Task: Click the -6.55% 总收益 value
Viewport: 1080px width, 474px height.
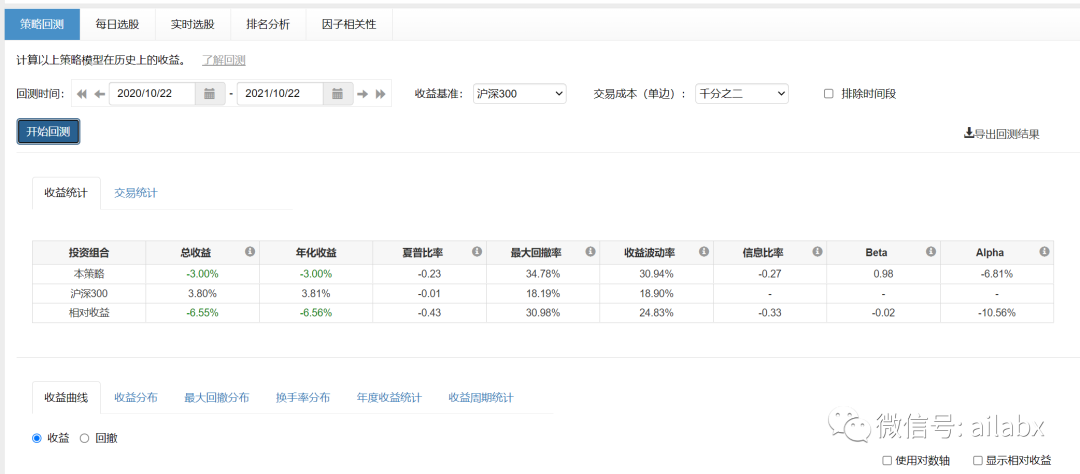Action: click(202, 312)
